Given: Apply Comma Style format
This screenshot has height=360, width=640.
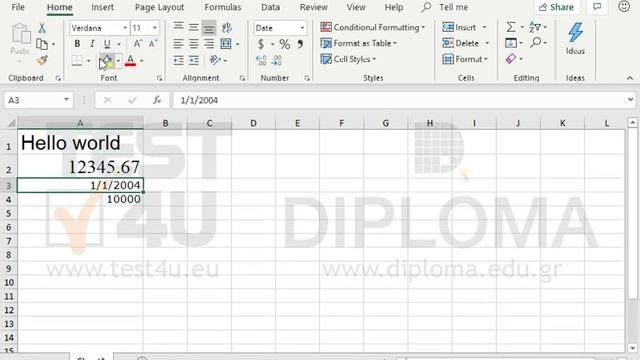Looking at the screenshot, I should [x=300, y=44].
